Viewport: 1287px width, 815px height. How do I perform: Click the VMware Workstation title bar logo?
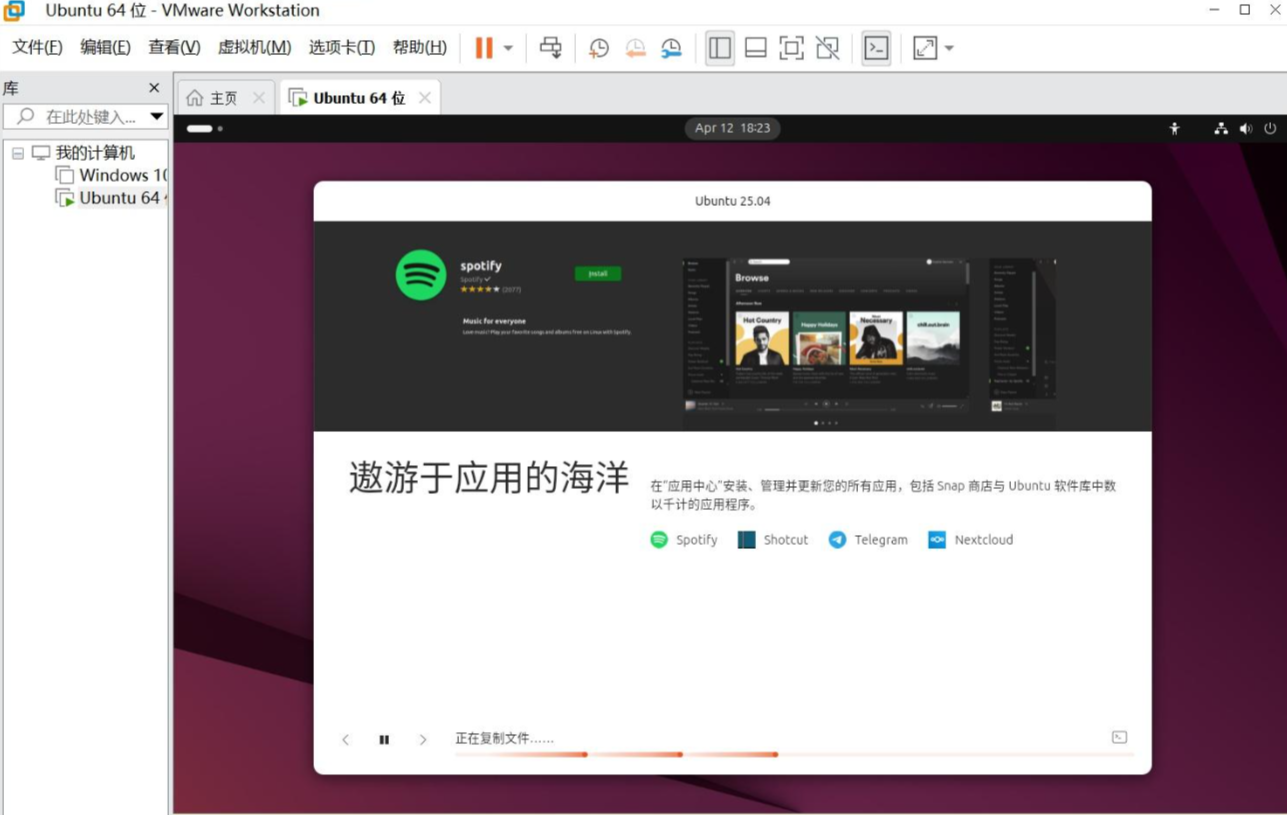14,11
